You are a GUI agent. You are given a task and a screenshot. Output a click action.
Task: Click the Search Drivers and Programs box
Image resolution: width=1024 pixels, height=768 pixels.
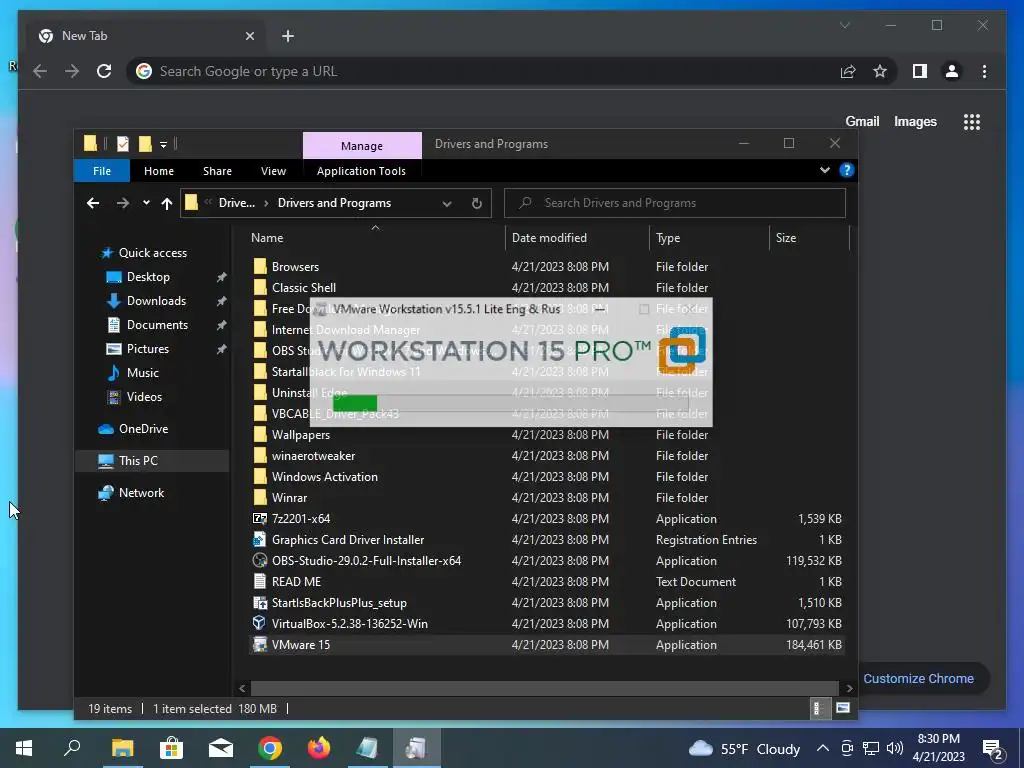point(675,203)
